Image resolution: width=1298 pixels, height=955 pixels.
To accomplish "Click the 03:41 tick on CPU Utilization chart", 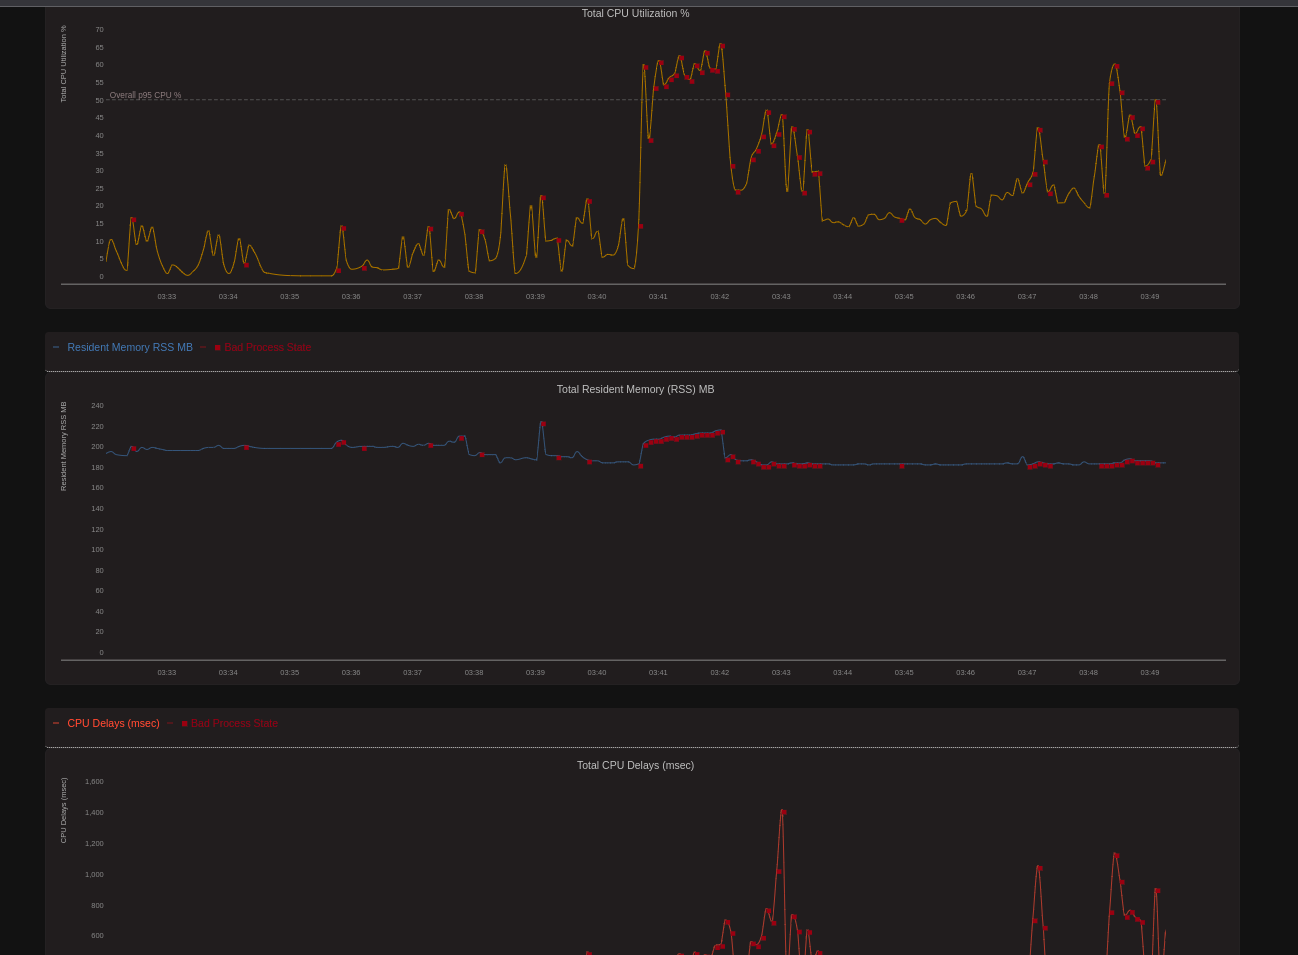I will coord(658,296).
